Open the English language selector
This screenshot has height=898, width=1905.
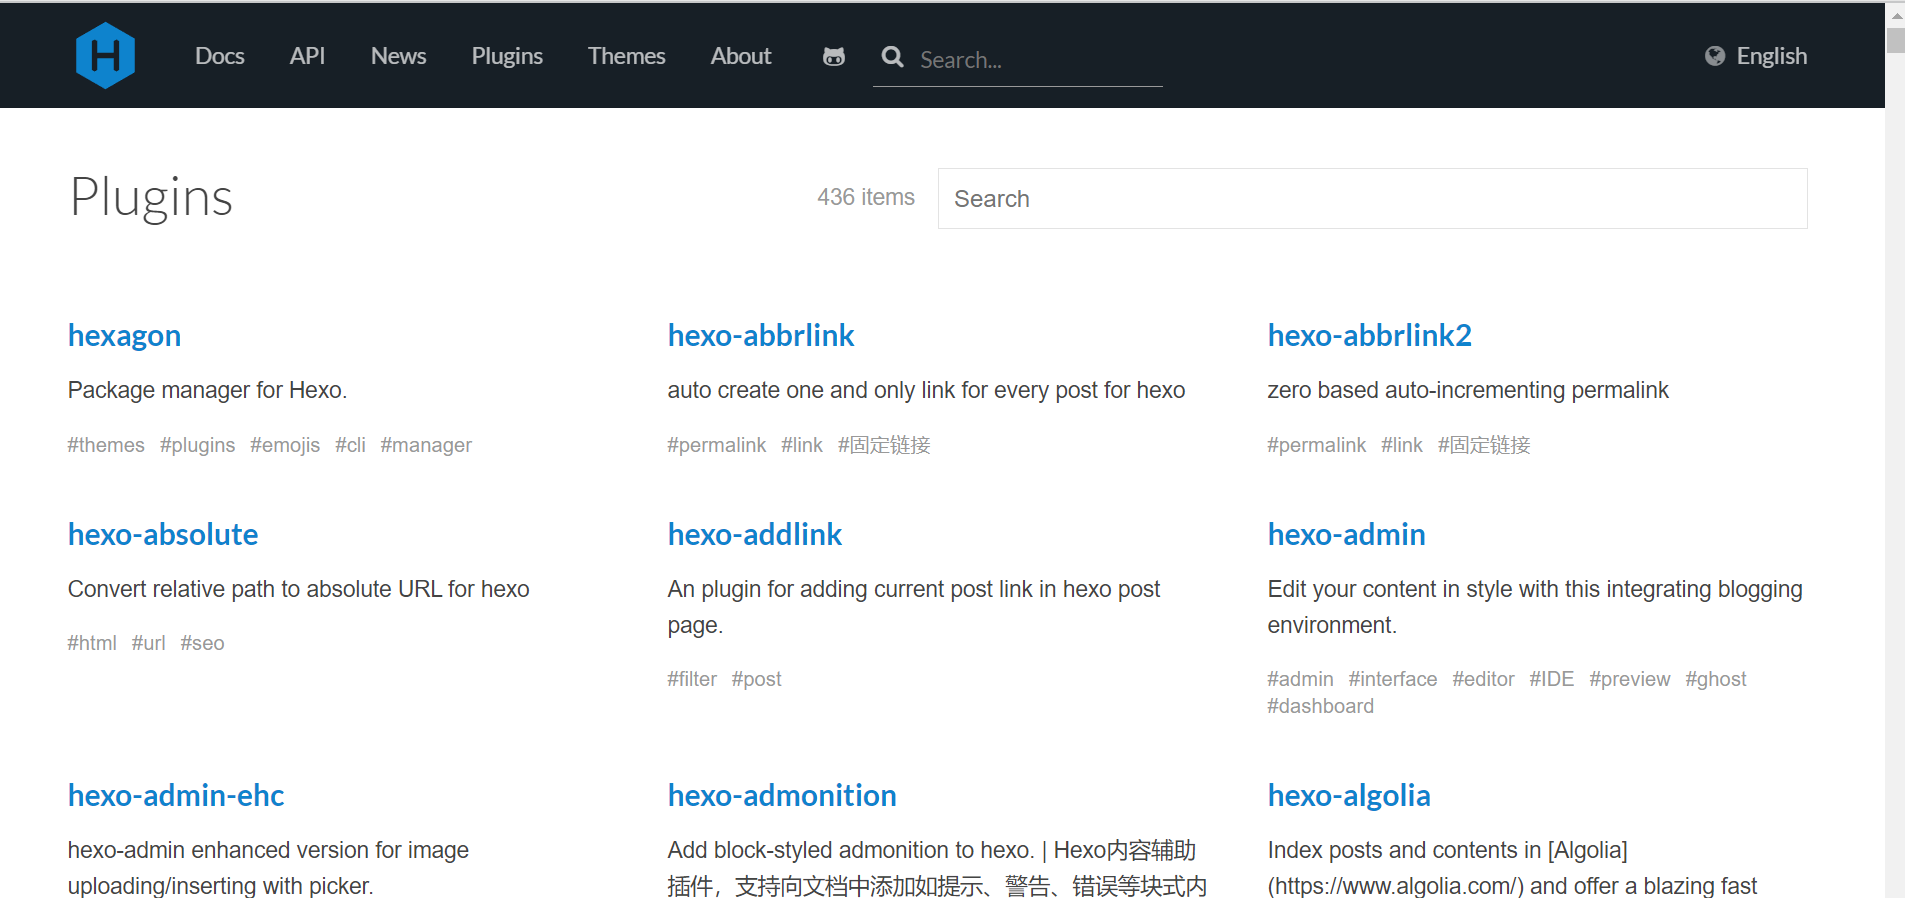pyautogui.click(x=1771, y=56)
